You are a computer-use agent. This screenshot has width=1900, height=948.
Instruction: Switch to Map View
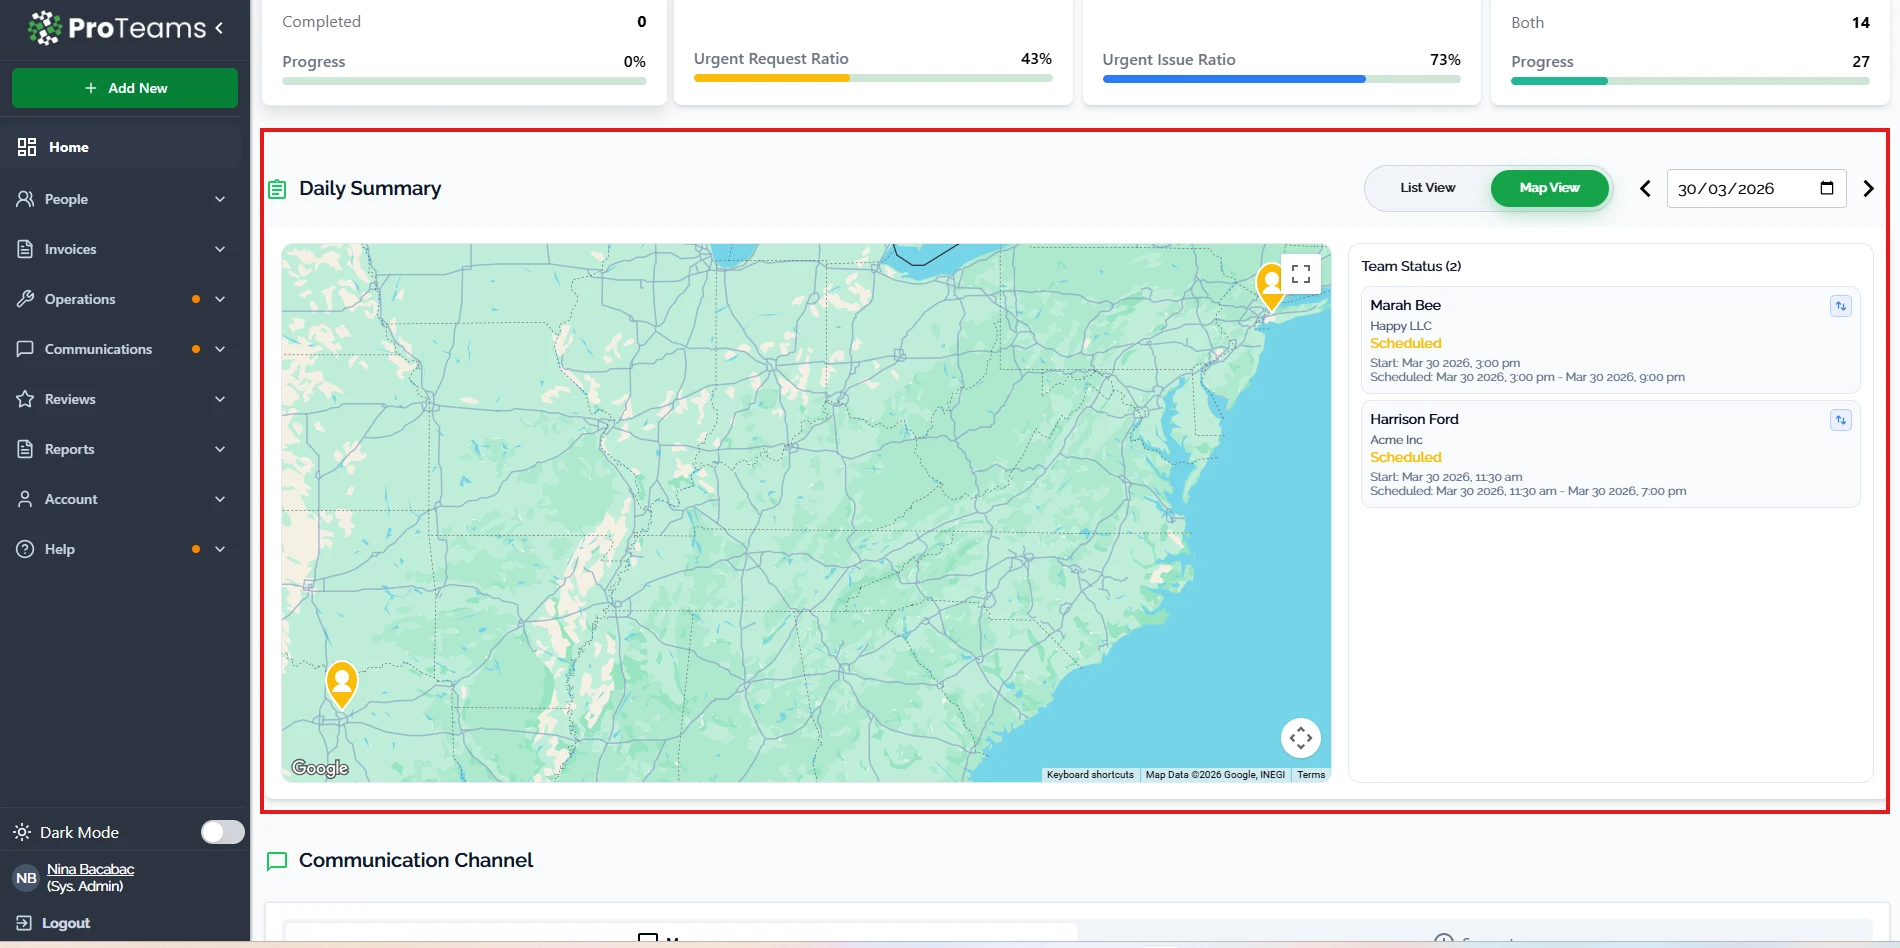(x=1549, y=188)
